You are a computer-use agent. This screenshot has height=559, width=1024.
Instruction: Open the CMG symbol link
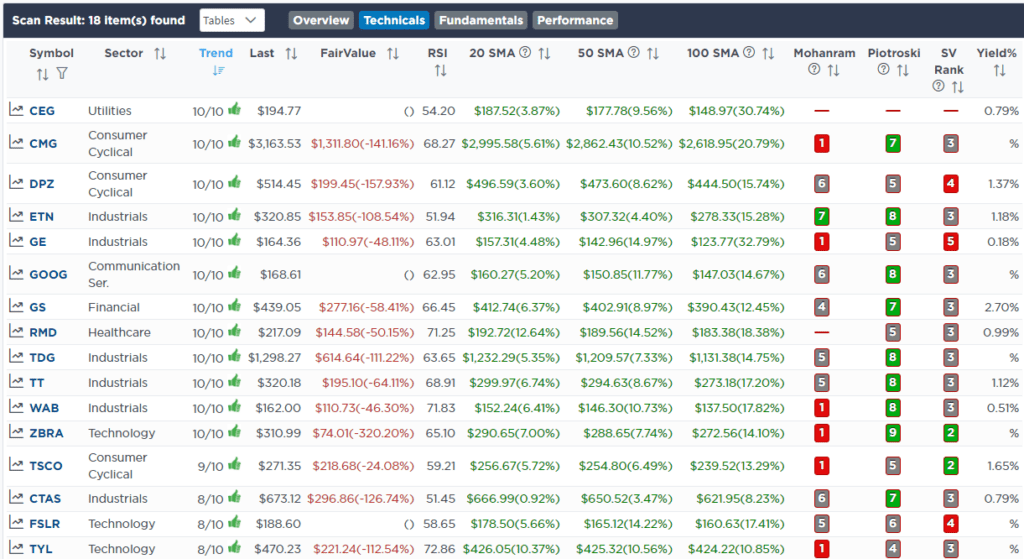(43, 144)
